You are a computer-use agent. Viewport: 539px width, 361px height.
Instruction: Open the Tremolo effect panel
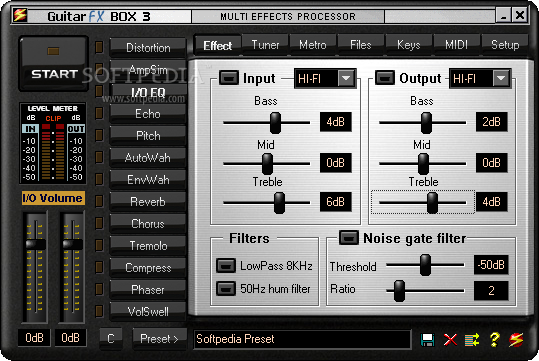[148, 245]
